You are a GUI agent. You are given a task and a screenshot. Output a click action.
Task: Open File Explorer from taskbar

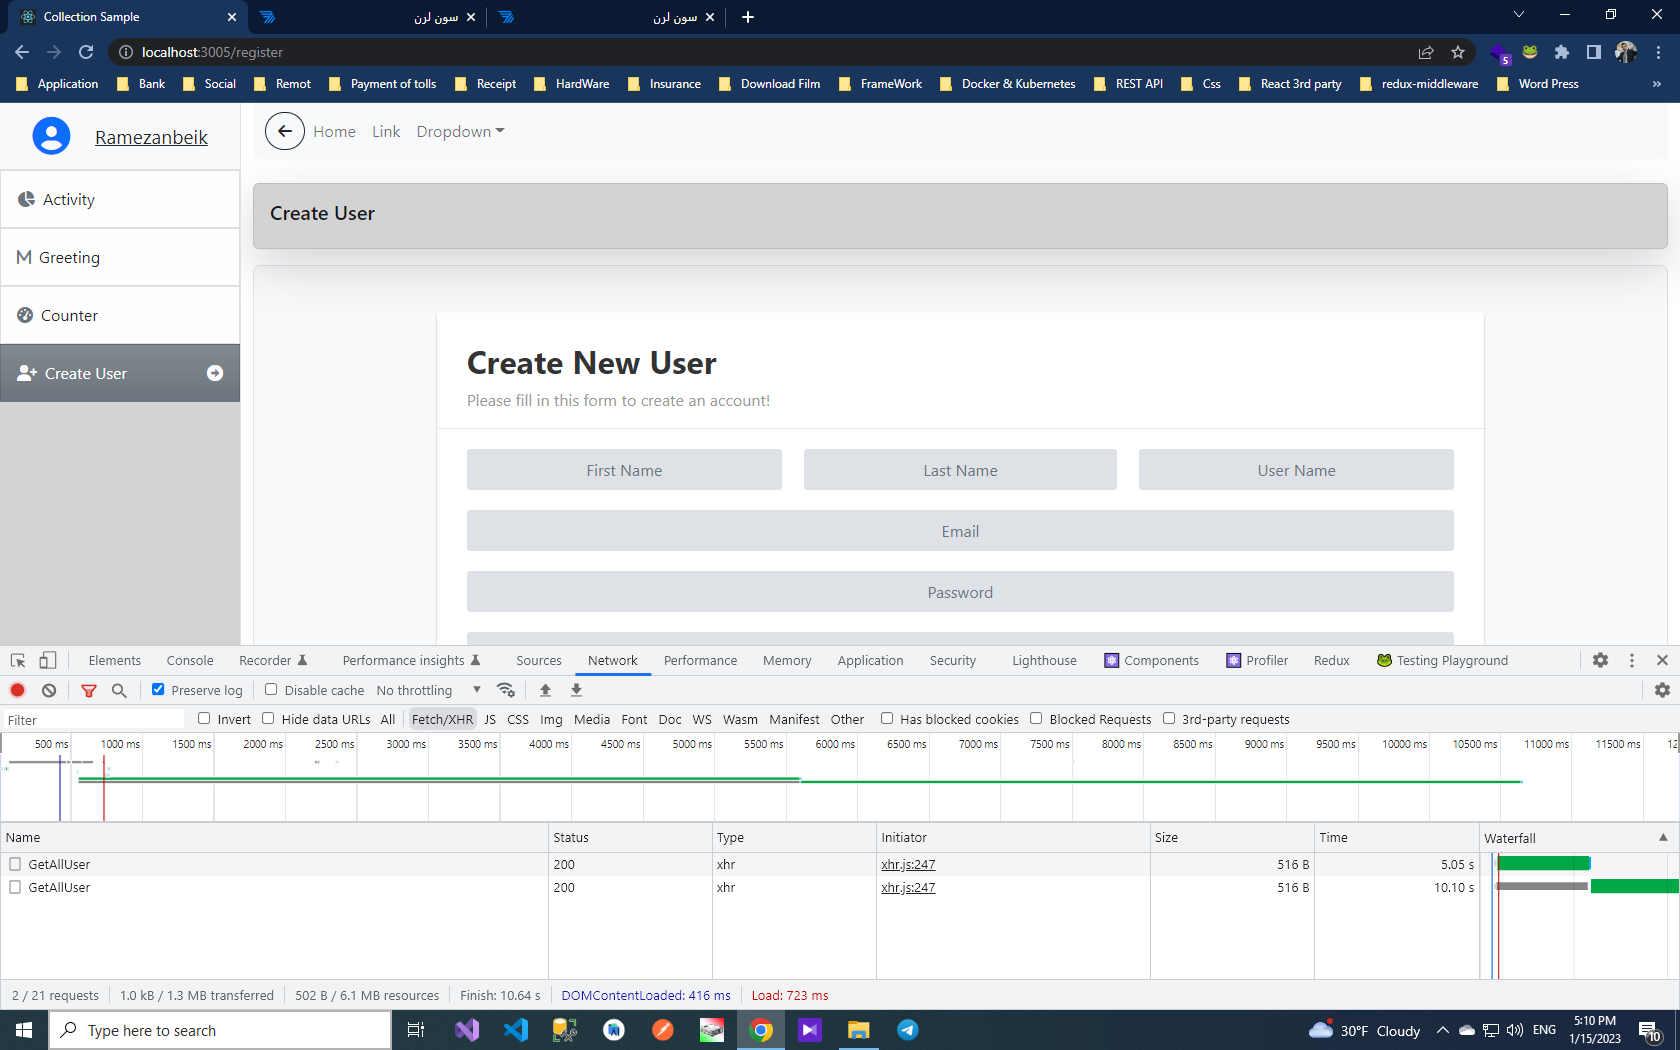tap(859, 1030)
